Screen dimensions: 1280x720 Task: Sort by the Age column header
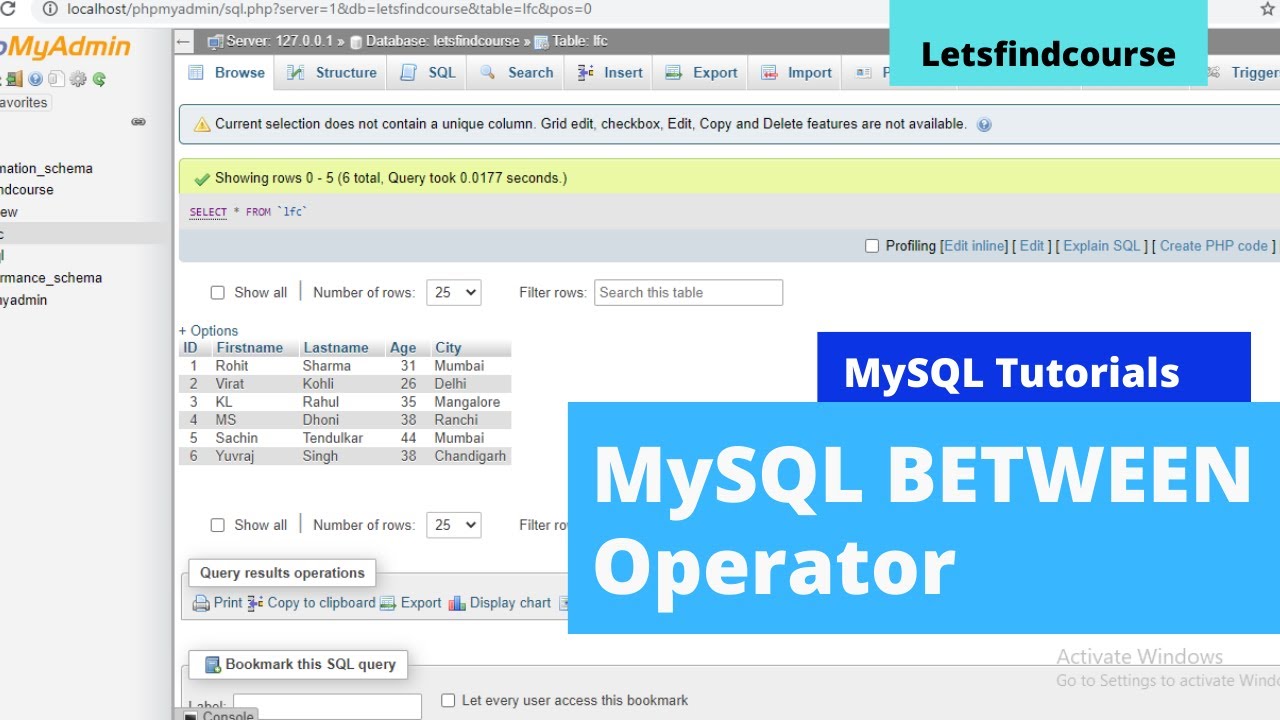403,348
